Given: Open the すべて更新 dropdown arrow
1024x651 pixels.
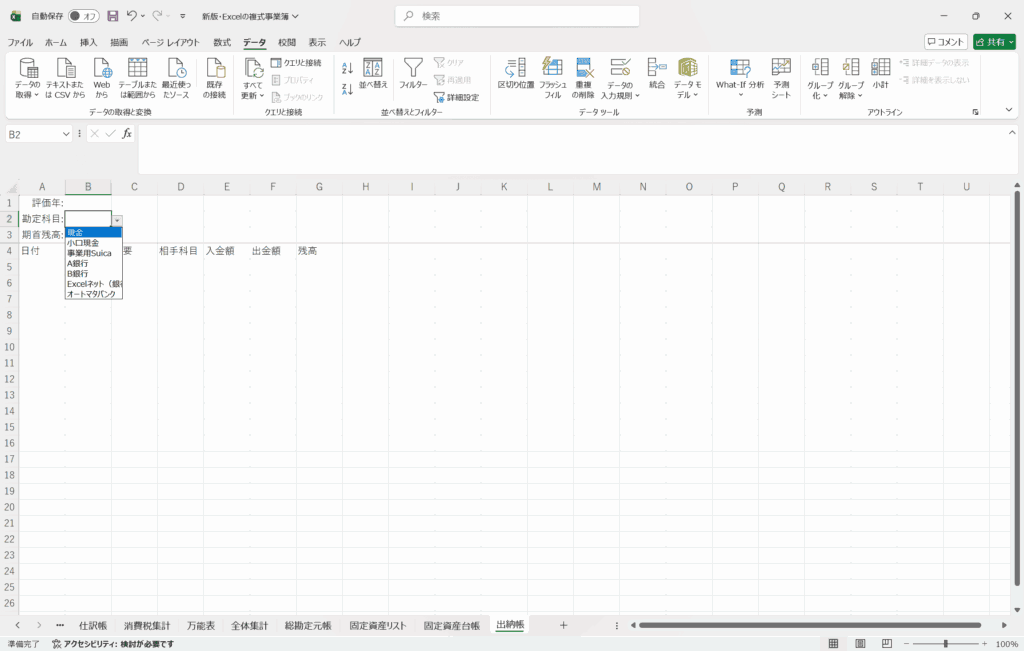Looking at the screenshot, I should [x=262, y=96].
